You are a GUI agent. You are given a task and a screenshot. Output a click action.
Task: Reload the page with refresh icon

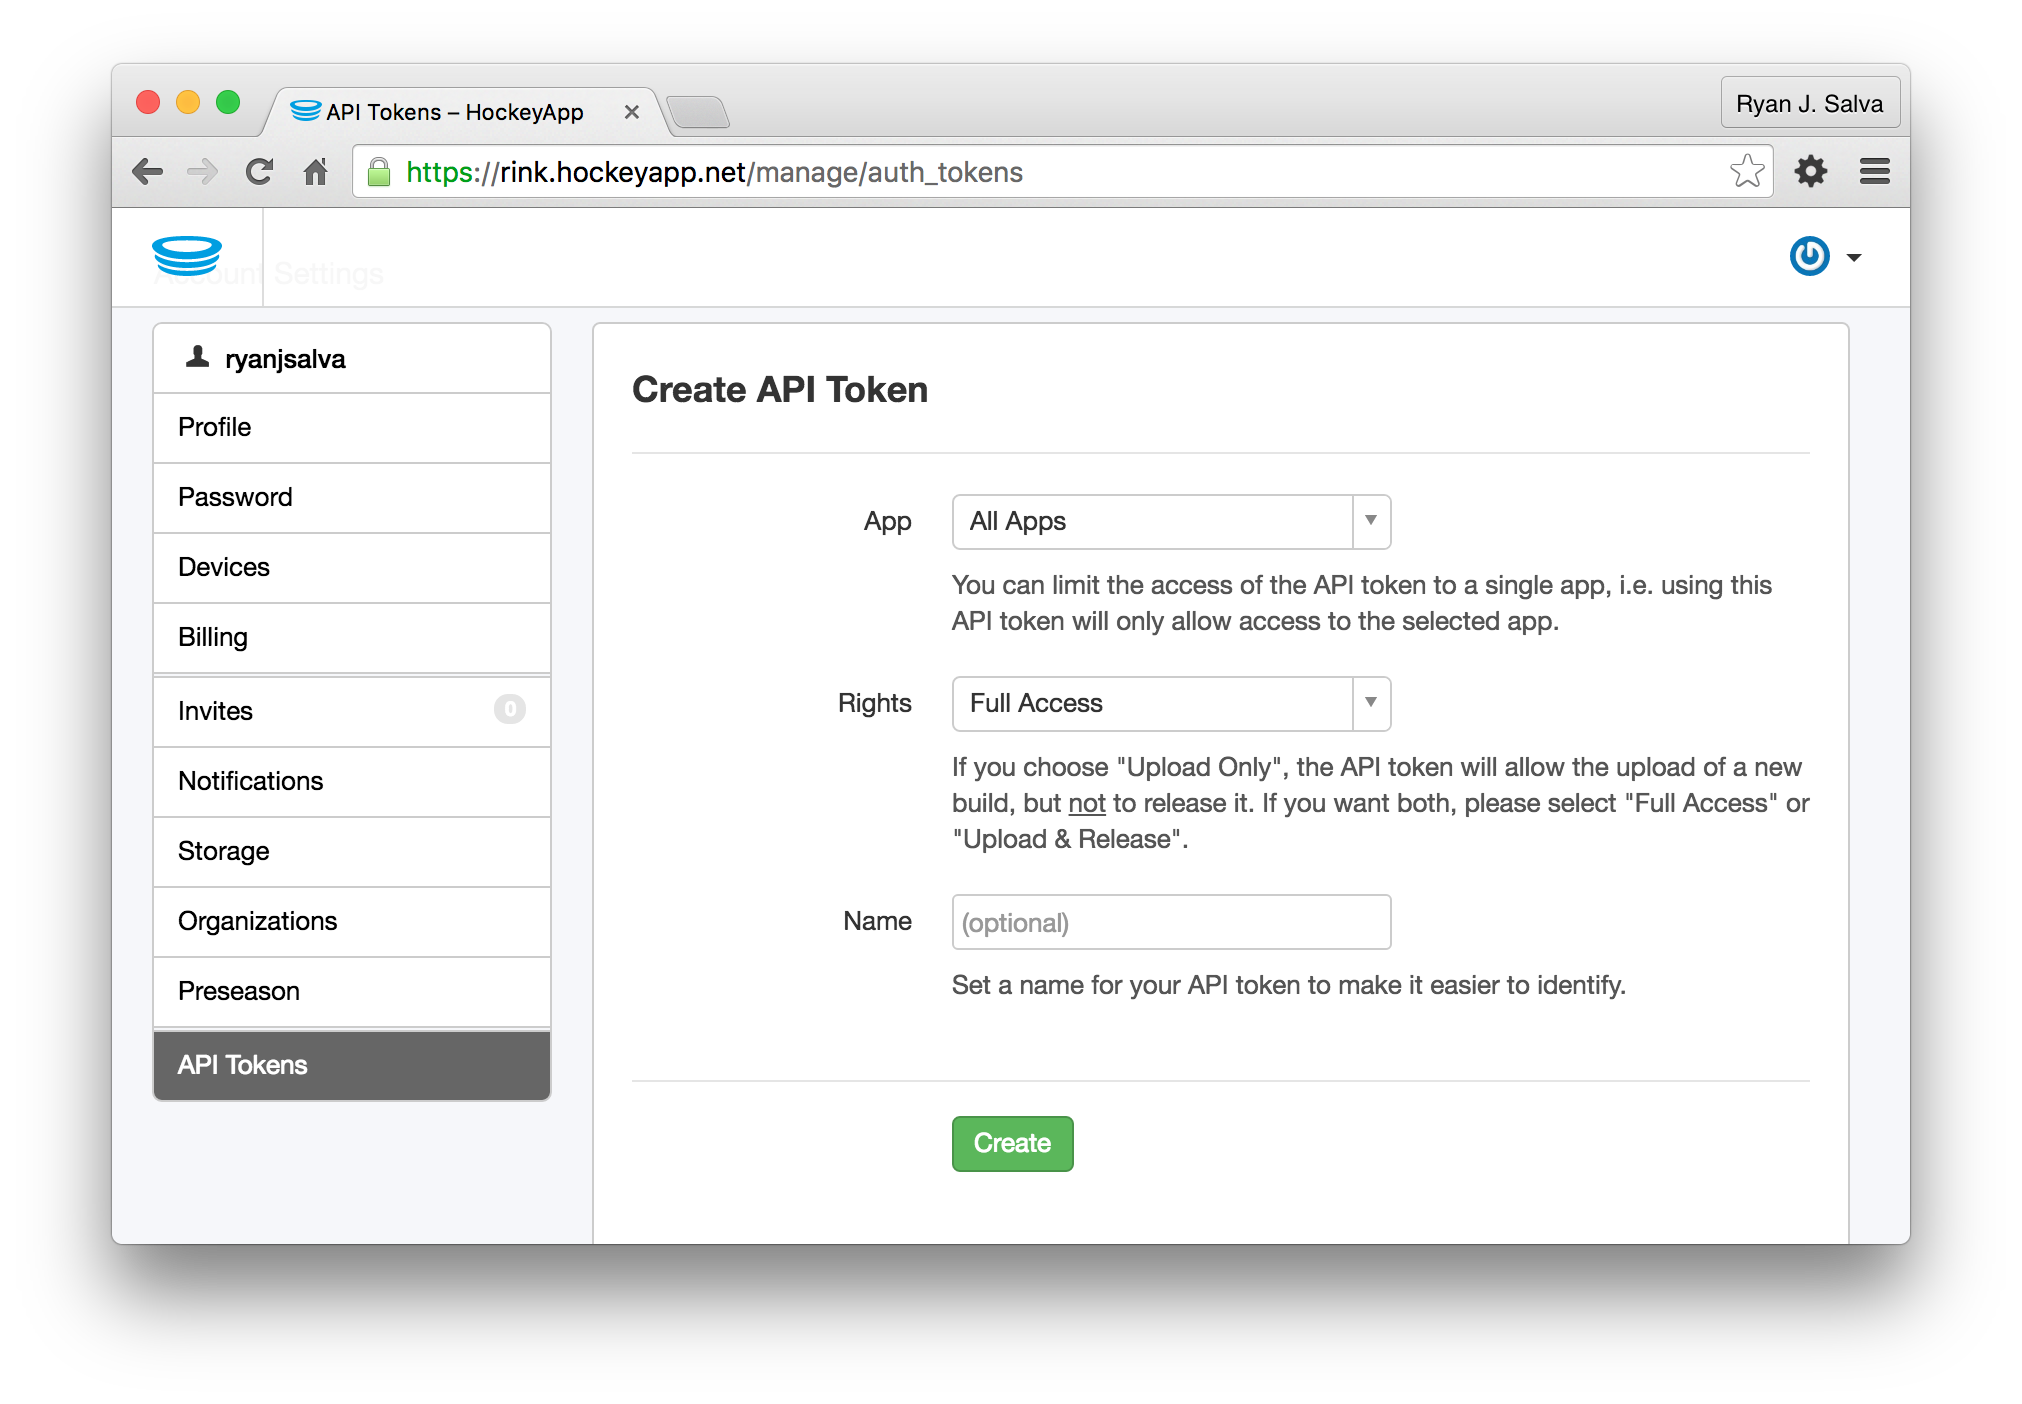(x=259, y=172)
